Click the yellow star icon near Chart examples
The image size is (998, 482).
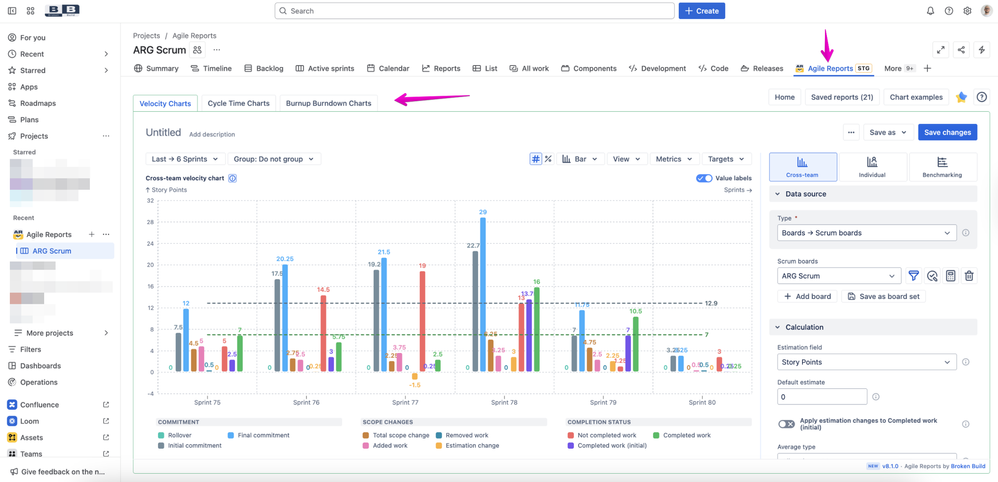pyautogui.click(x=961, y=98)
